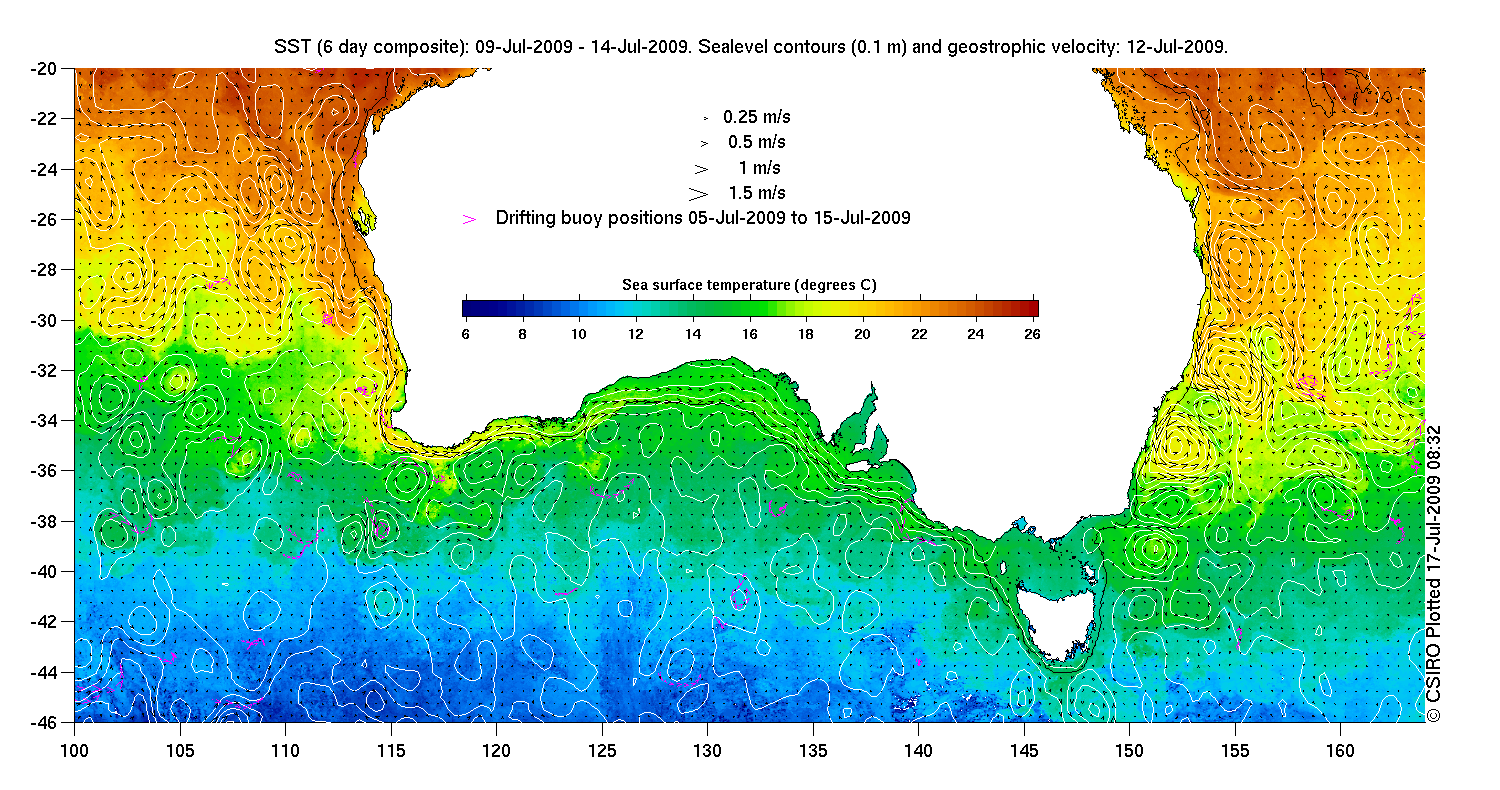The width and height of the screenshot is (1500, 790).
Task: Click the longitude axis label '145'
Action: (1024, 750)
